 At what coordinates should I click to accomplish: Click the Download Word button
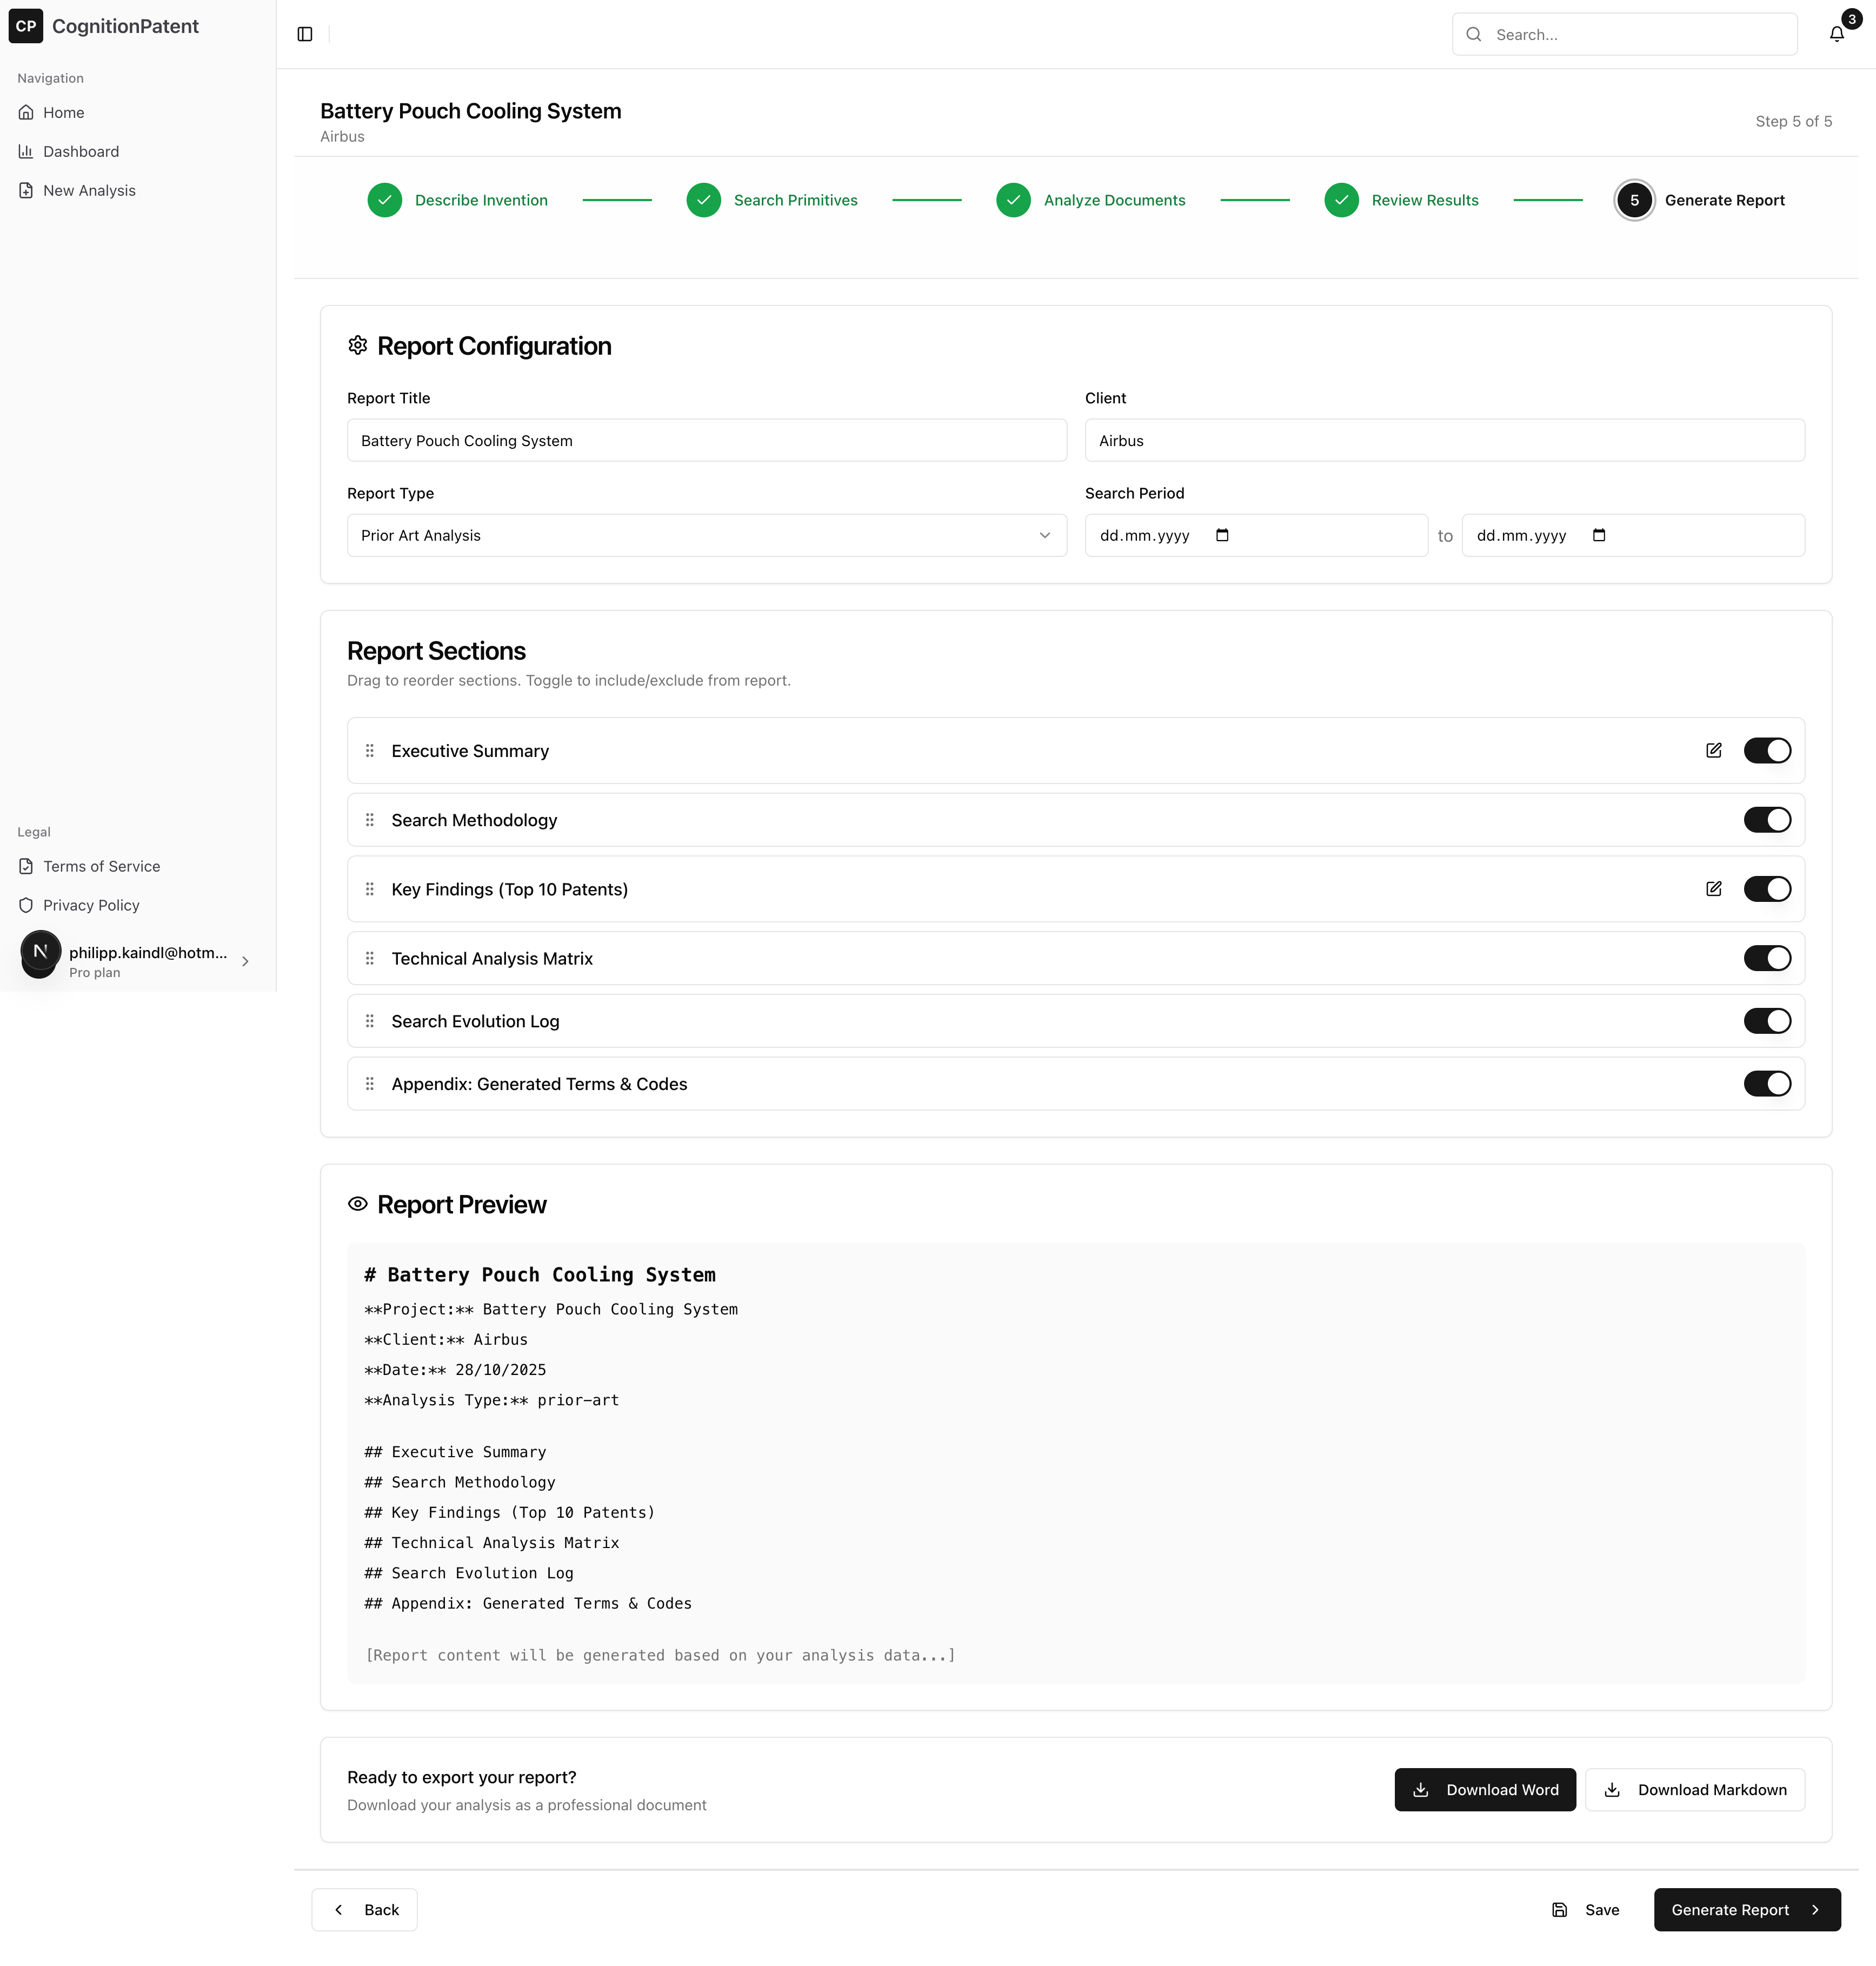tap(1484, 1789)
